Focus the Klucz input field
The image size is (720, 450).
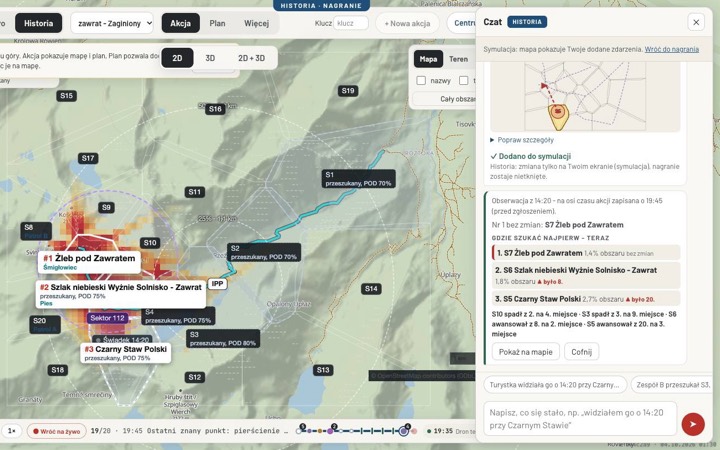pyautogui.click(x=350, y=23)
